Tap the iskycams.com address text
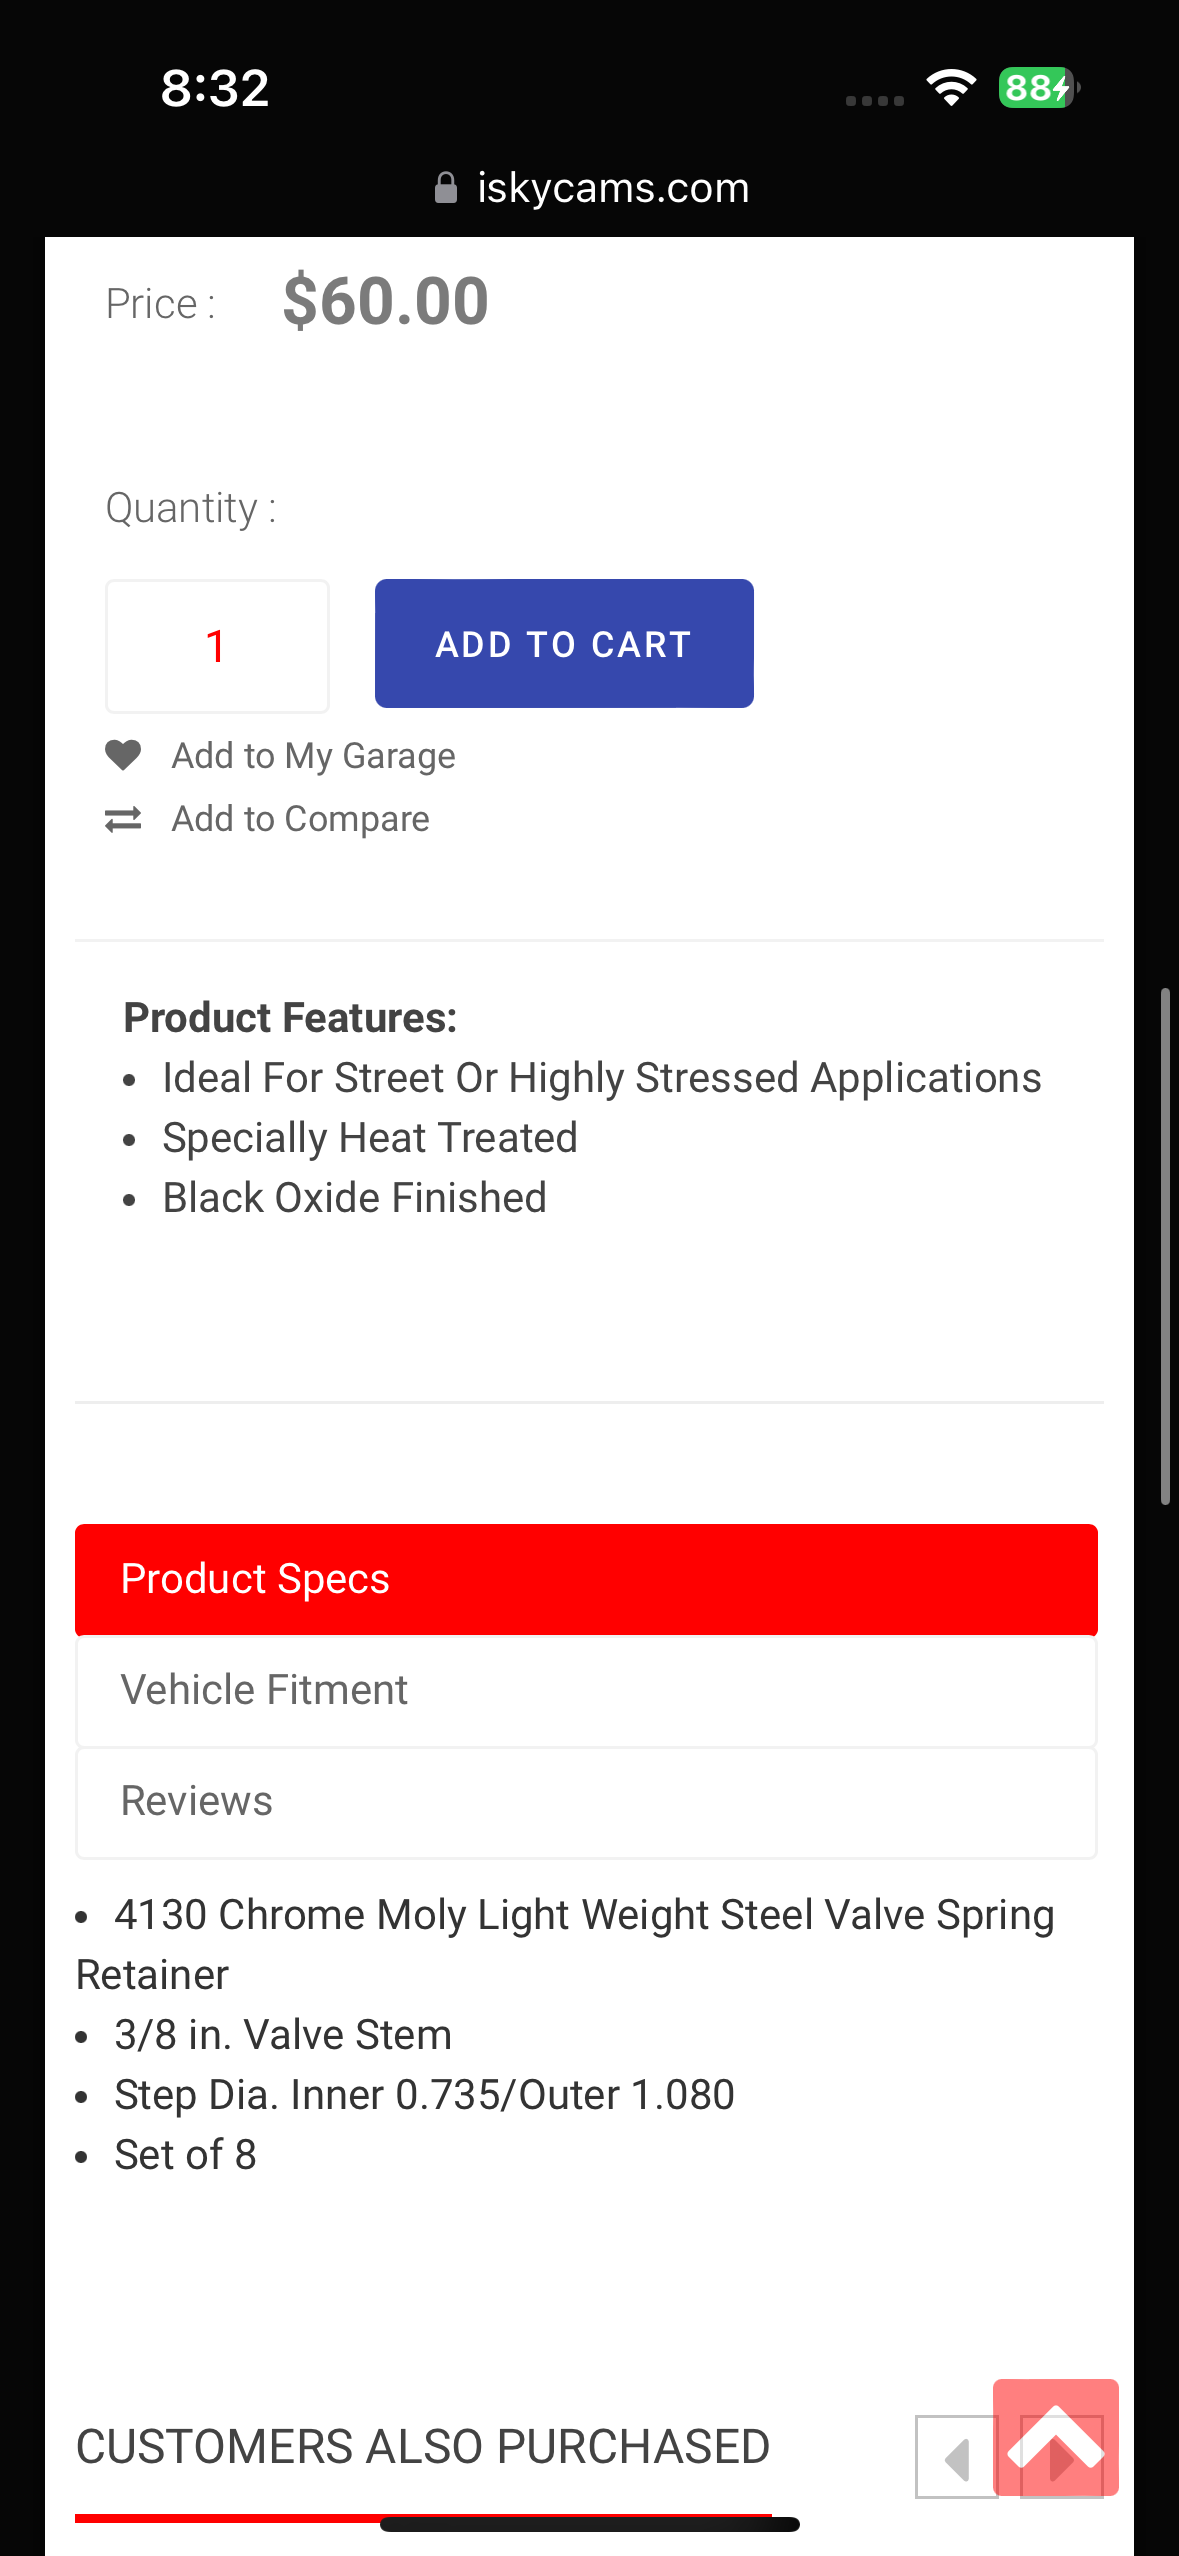 [613, 188]
